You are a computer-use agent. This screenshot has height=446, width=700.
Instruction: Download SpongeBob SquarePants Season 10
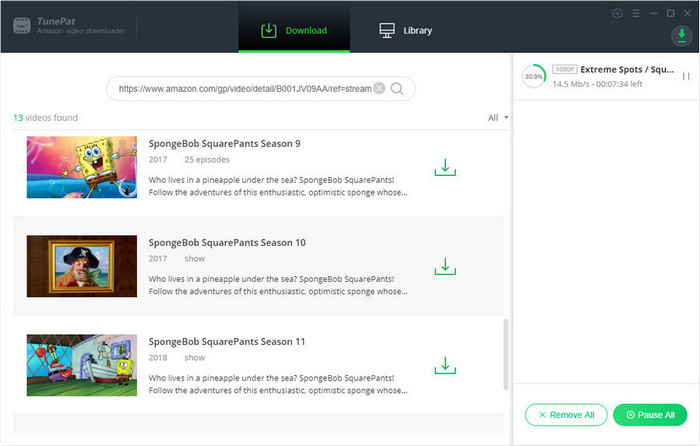tap(445, 267)
